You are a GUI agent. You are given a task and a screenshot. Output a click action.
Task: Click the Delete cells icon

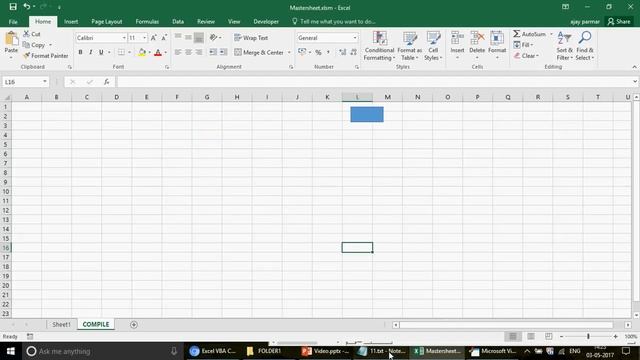tap(477, 38)
